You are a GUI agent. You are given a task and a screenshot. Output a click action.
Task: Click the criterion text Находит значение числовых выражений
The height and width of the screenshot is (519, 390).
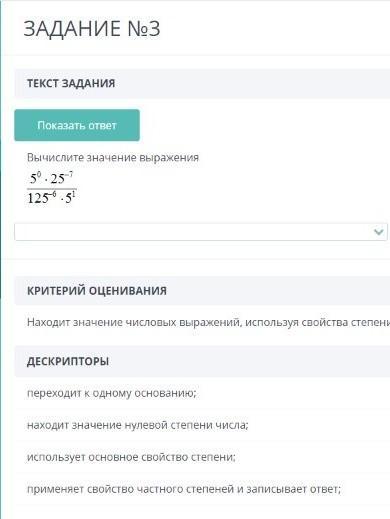(x=133, y=322)
